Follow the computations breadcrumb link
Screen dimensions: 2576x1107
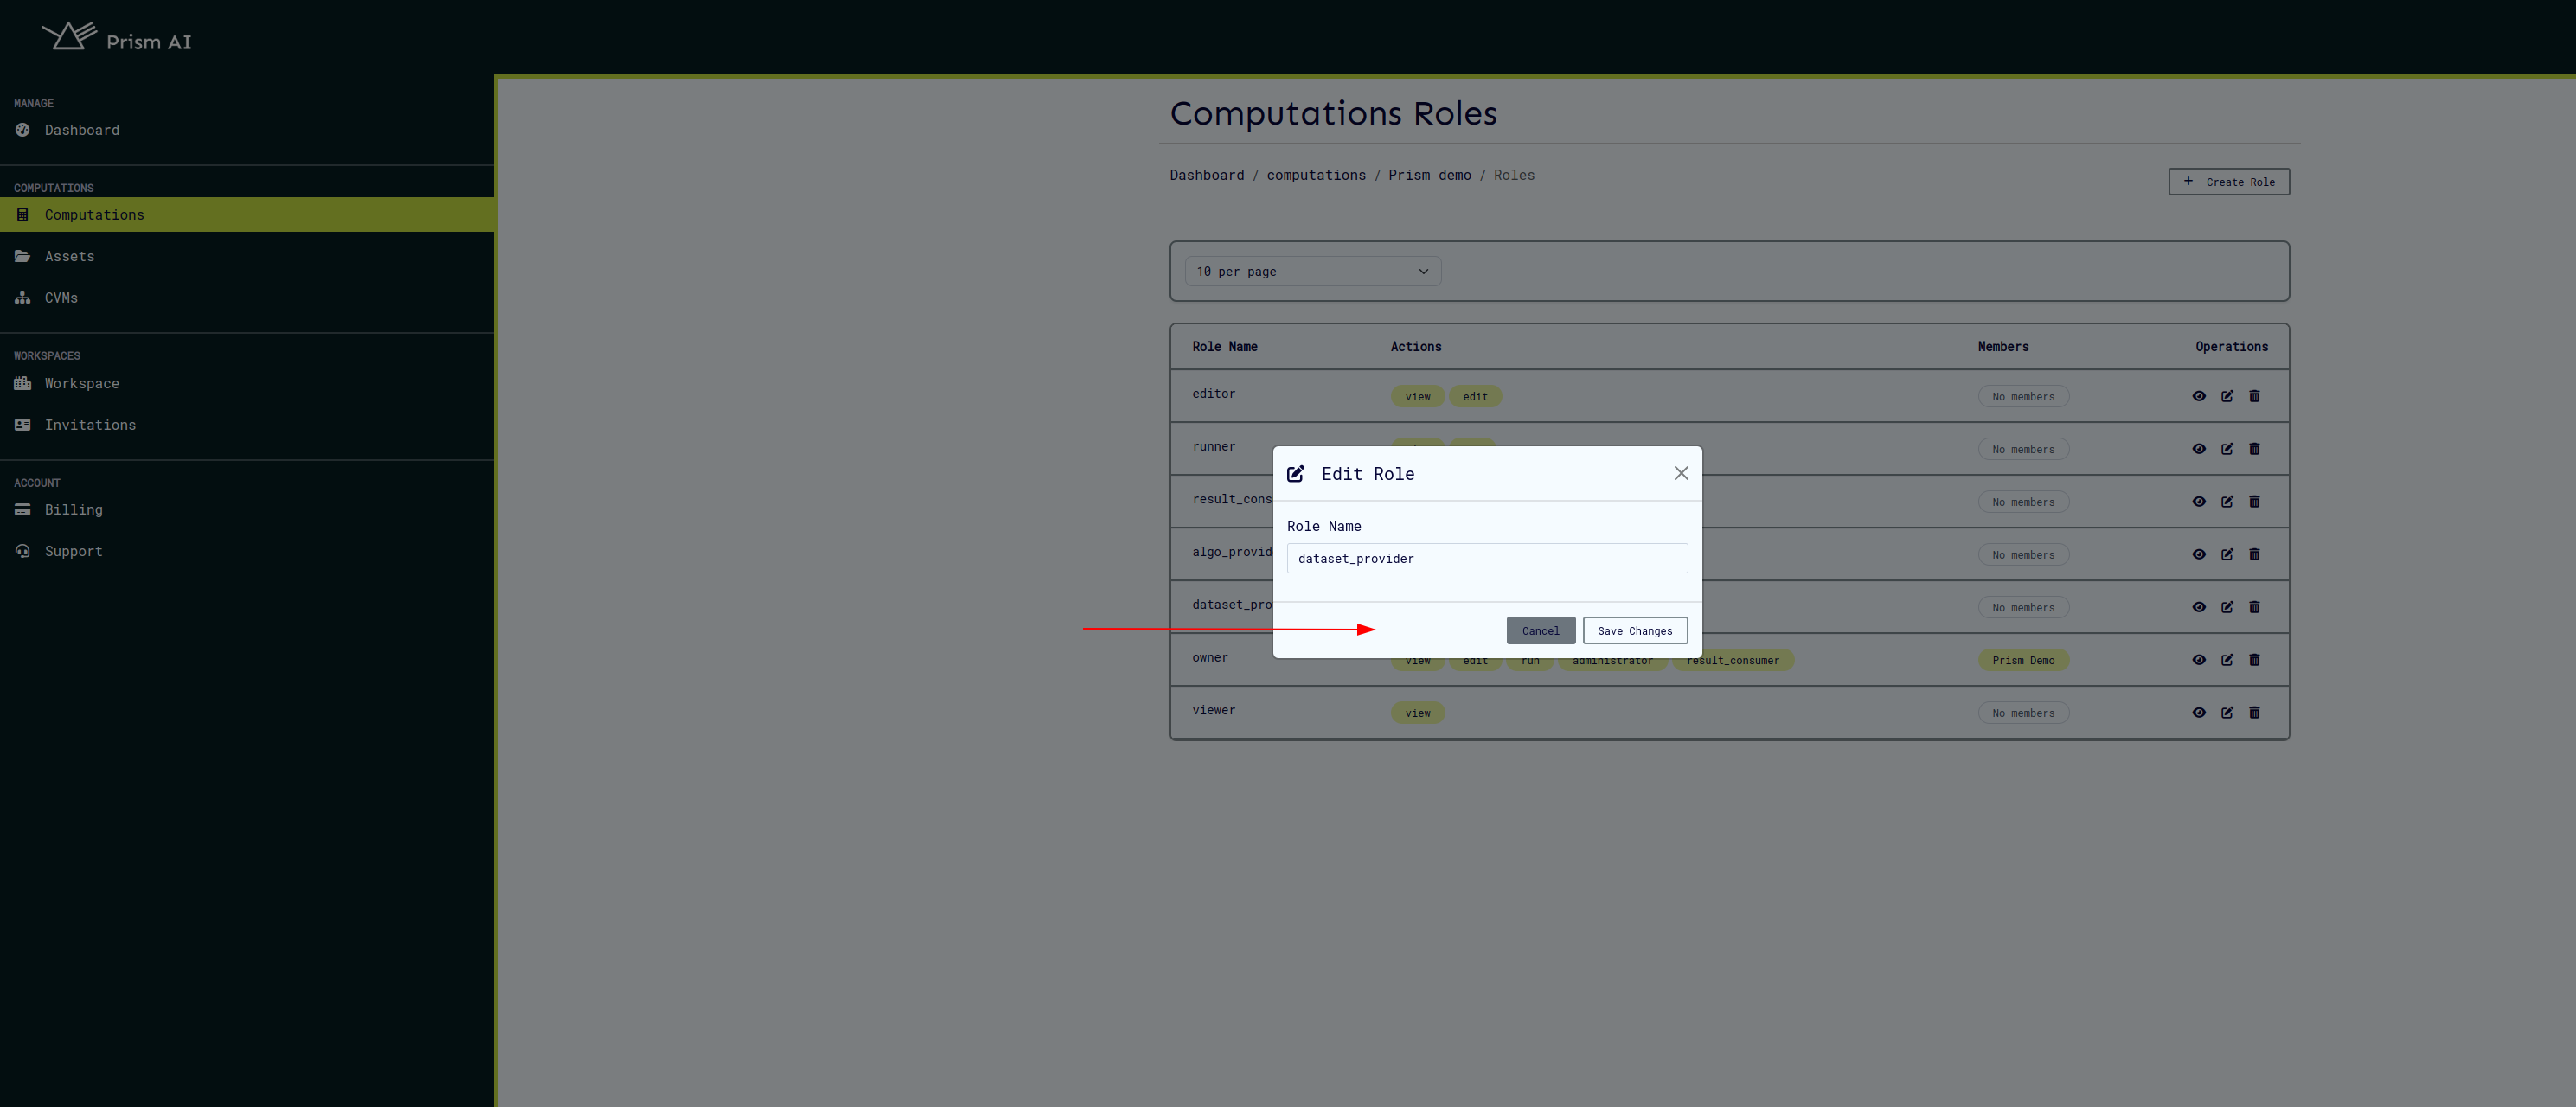pyautogui.click(x=1316, y=175)
